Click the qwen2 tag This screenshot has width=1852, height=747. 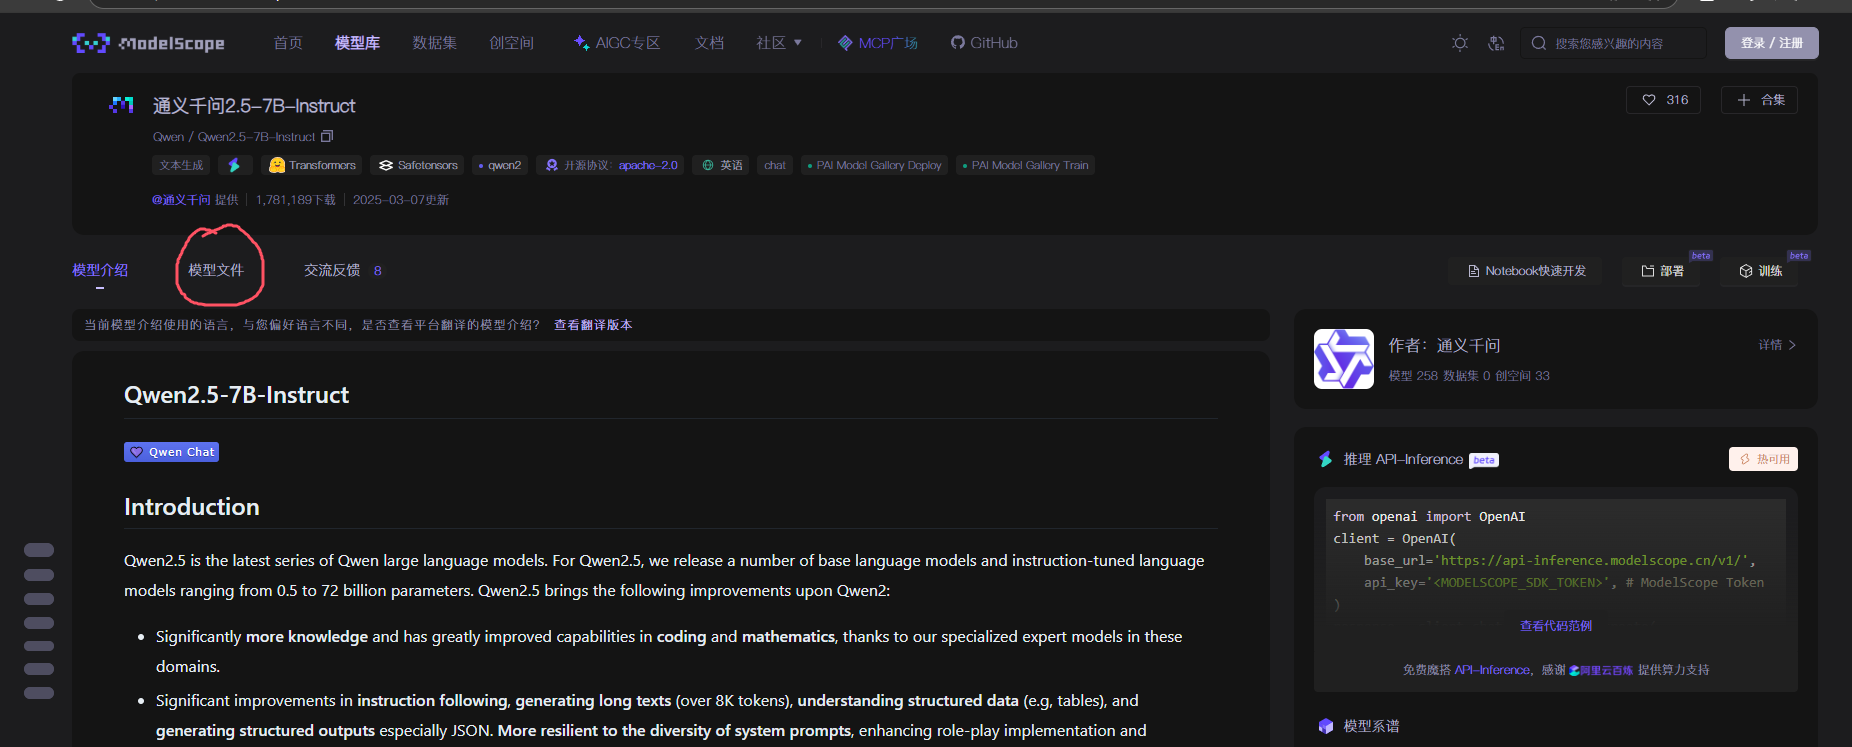coord(500,165)
